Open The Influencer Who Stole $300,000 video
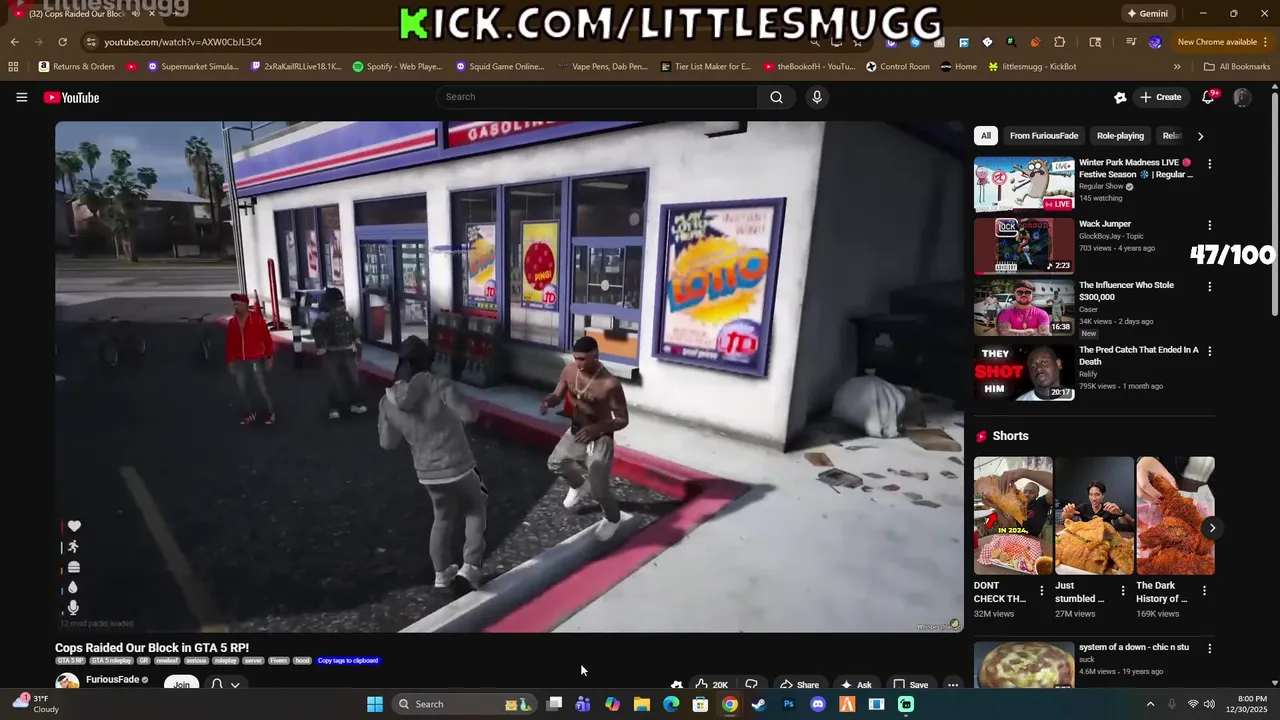This screenshot has height=720, width=1280. pyautogui.click(x=1024, y=308)
